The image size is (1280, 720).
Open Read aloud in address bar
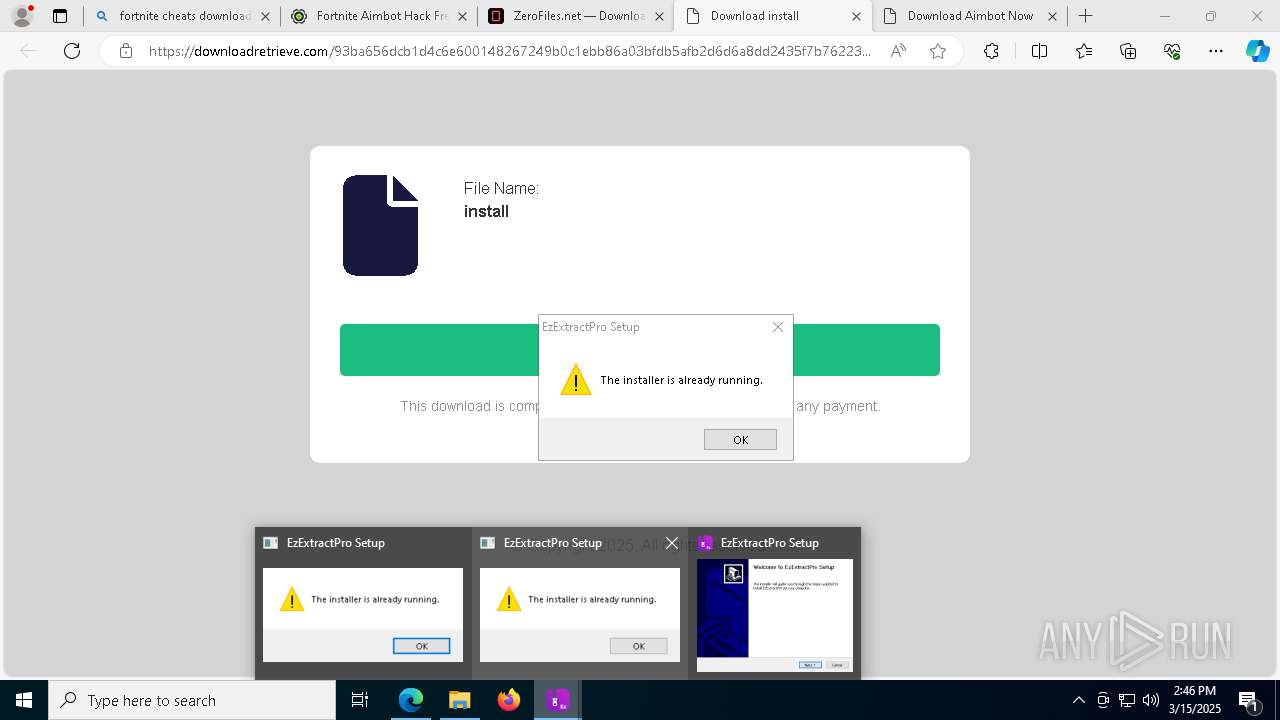click(x=898, y=51)
